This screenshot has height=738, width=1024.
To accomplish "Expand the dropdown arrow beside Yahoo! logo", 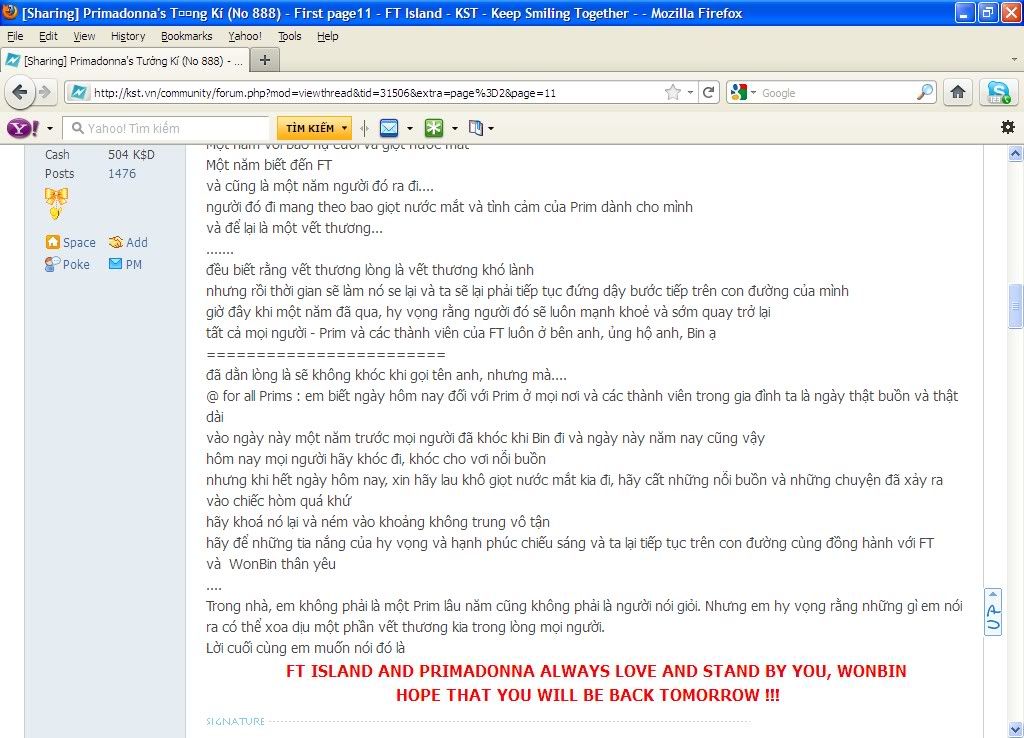I will pos(50,129).
